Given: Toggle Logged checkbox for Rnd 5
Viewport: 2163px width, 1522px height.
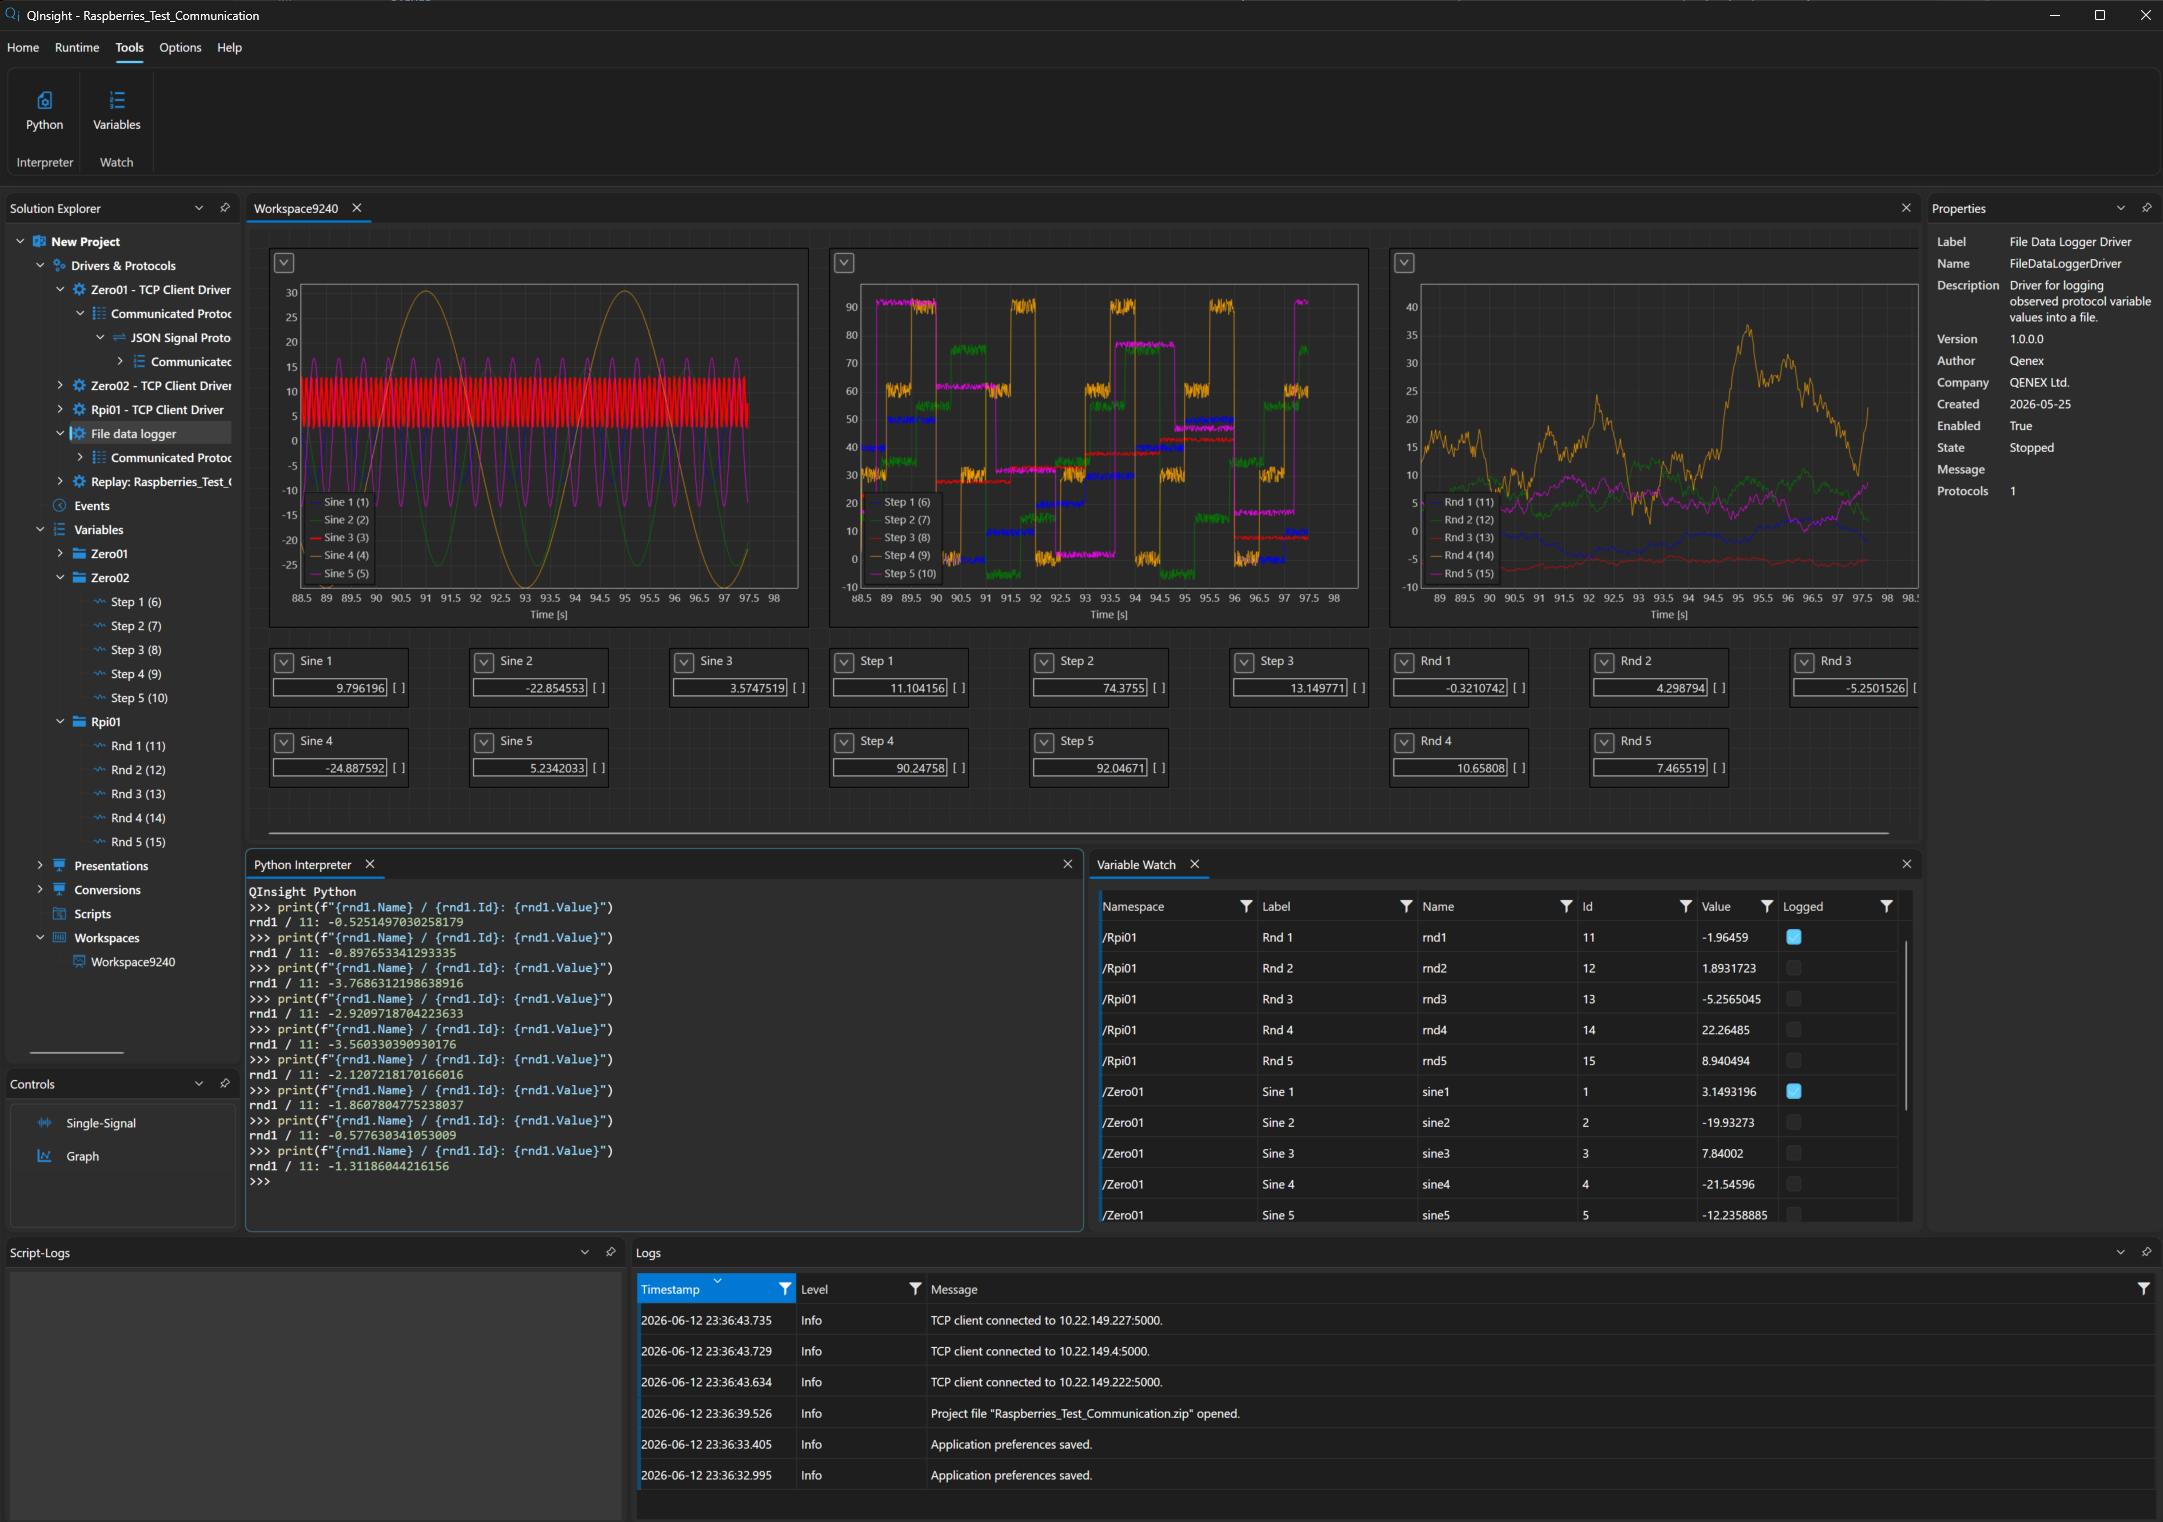Looking at the screenshot, I should tap(1794, 1060).
